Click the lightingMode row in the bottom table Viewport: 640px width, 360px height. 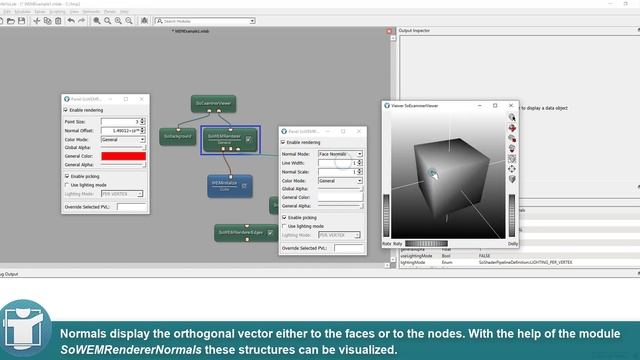(519, 262)
